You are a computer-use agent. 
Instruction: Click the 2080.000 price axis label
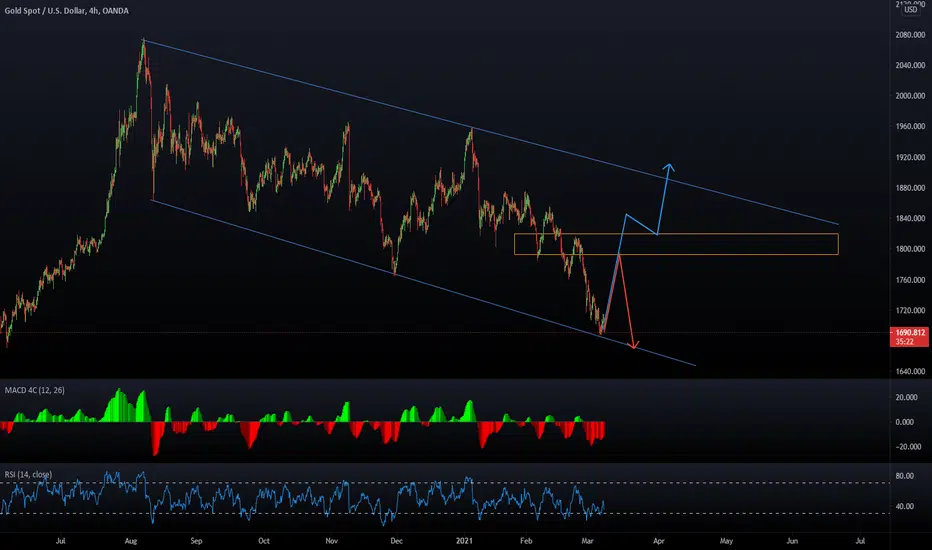[x=910, y=35]
